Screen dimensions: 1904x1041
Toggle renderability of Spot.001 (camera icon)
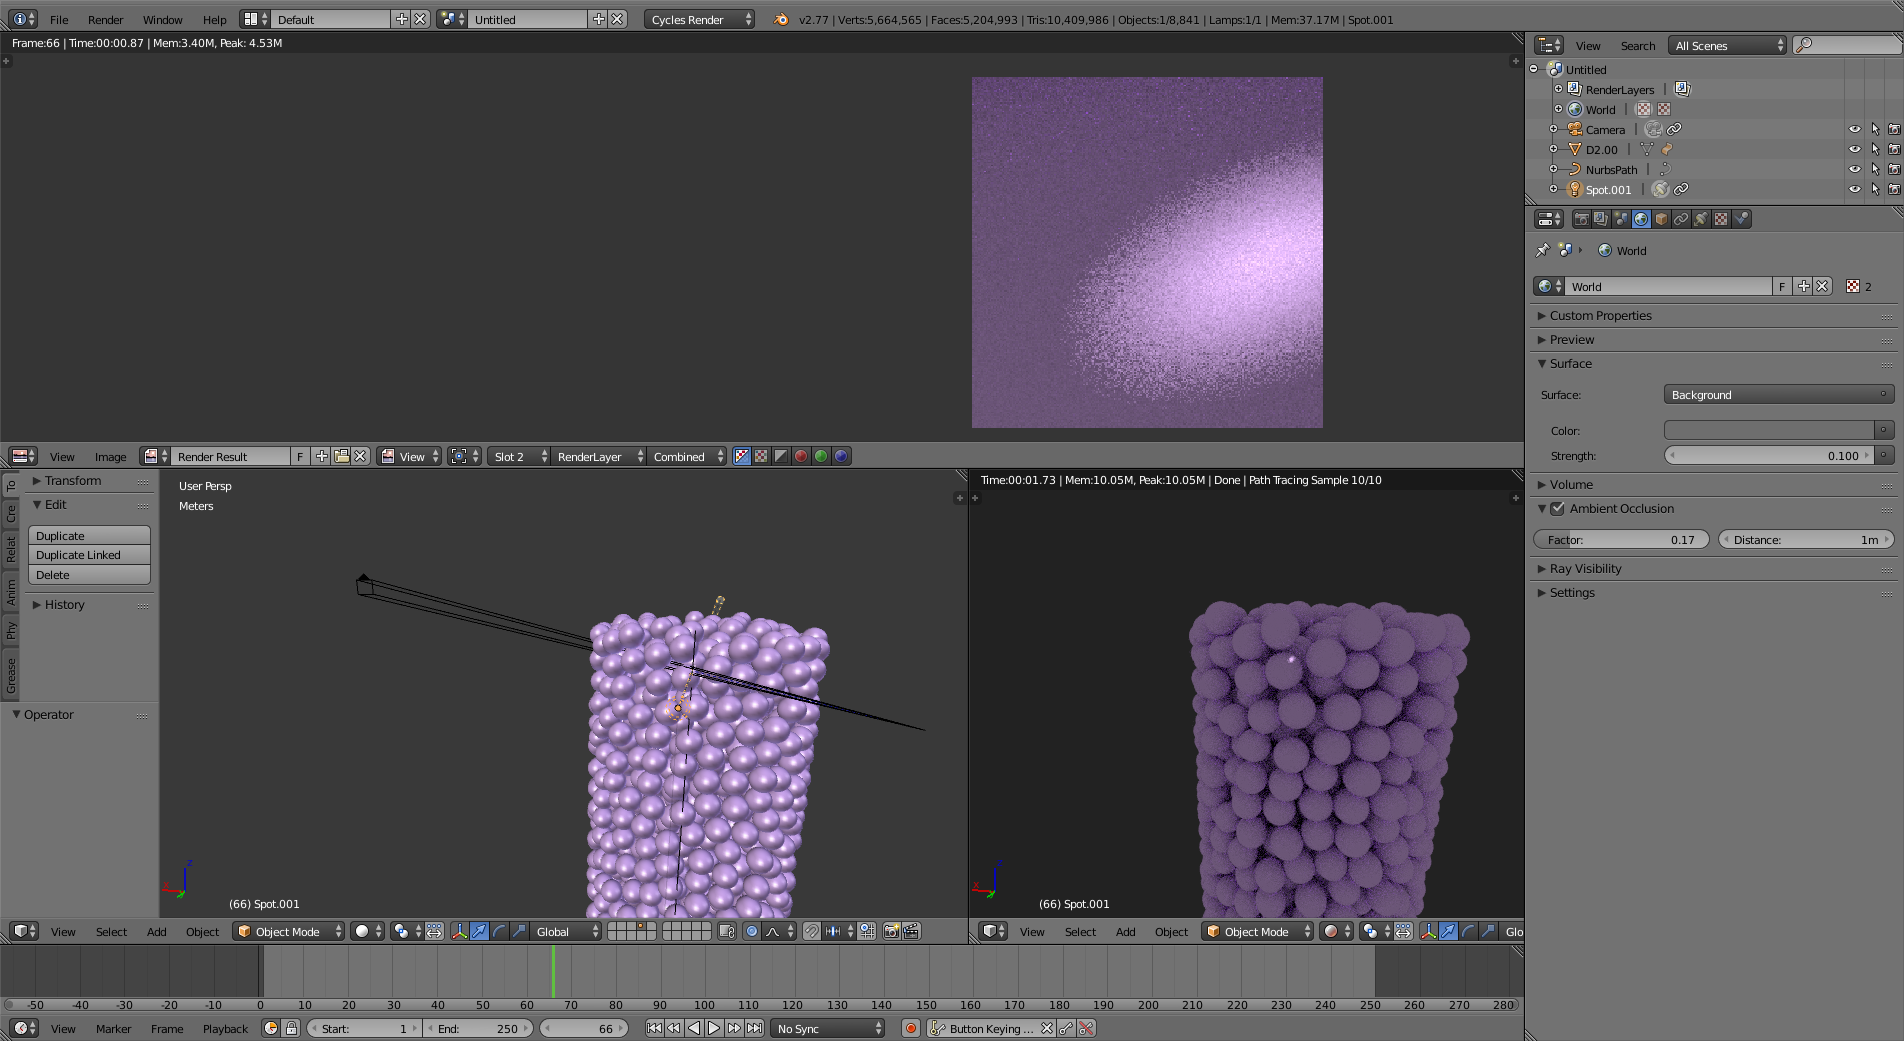pos(1894,189)
